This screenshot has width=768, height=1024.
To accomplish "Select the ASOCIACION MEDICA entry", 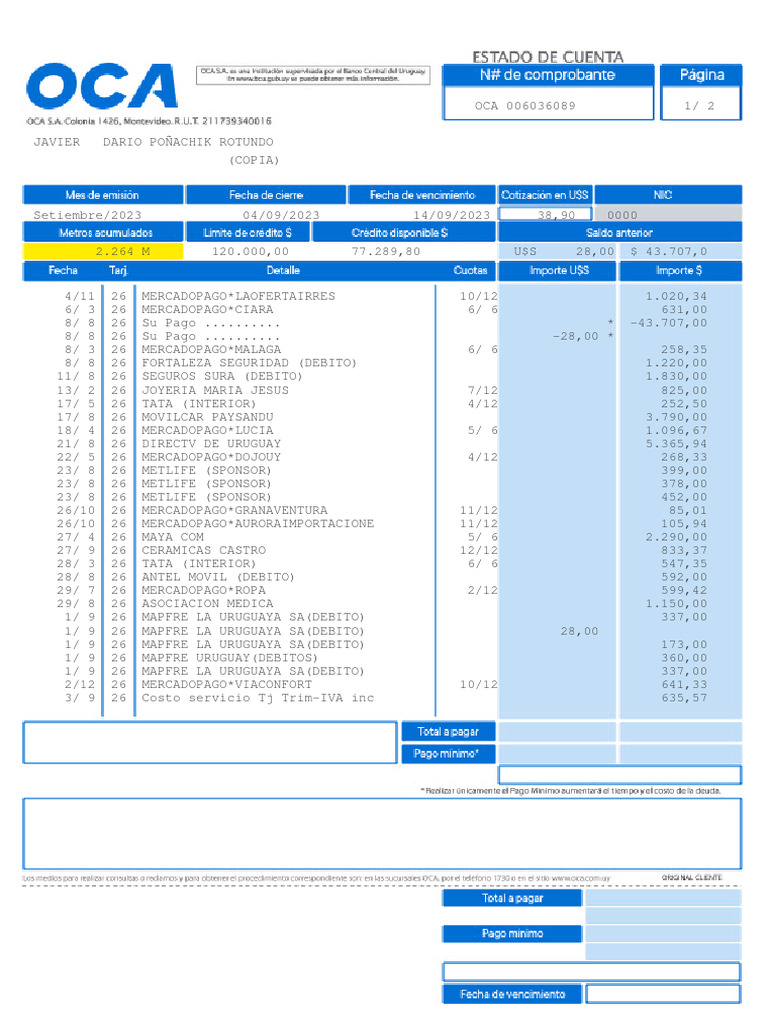I will coord(208,604).
